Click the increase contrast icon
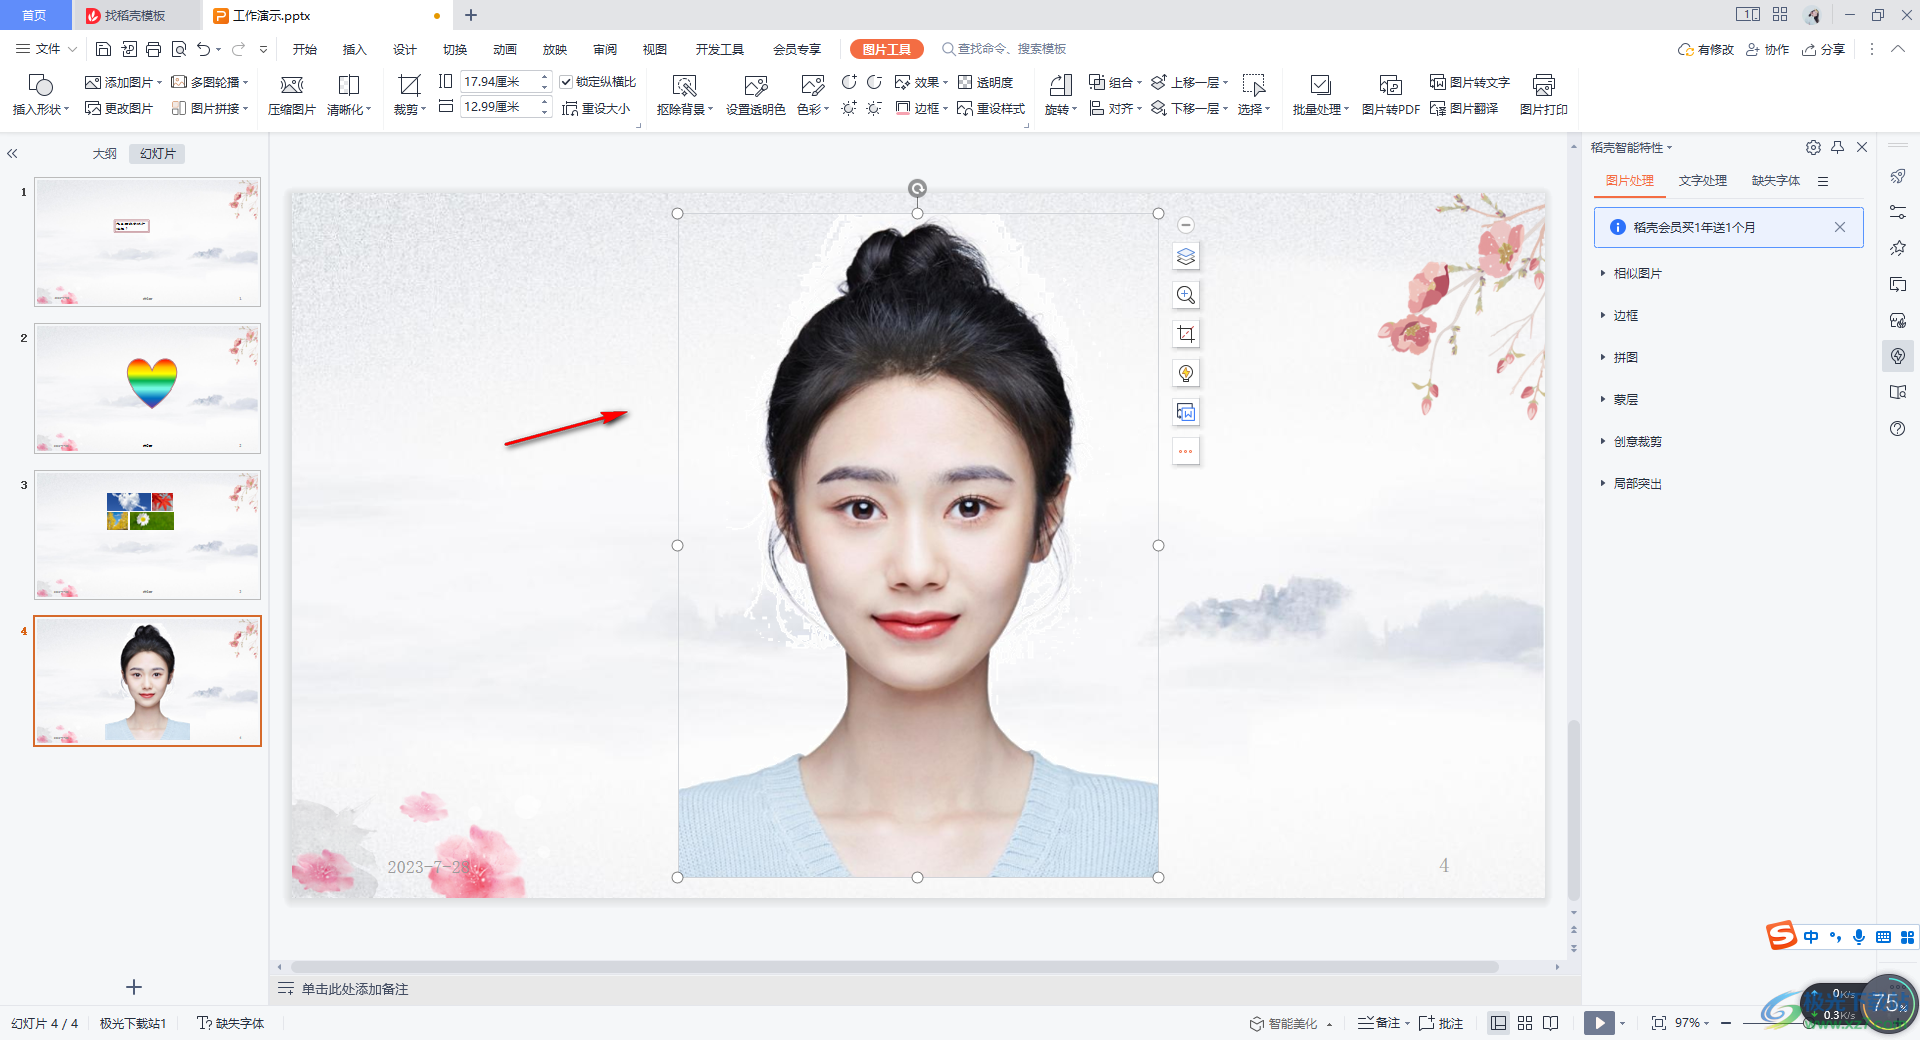This screenshot has height=1040, width=1920. click(849, 82)
